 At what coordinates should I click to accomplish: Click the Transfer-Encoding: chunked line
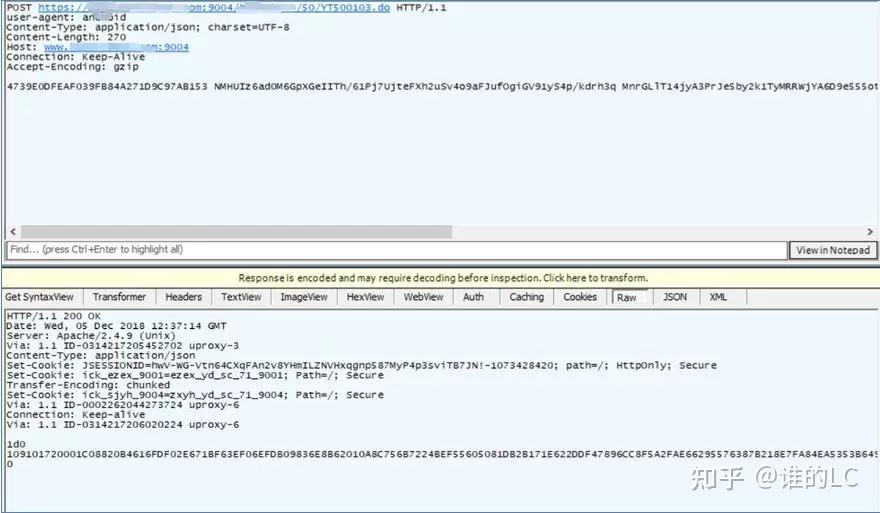coord(88,385)
